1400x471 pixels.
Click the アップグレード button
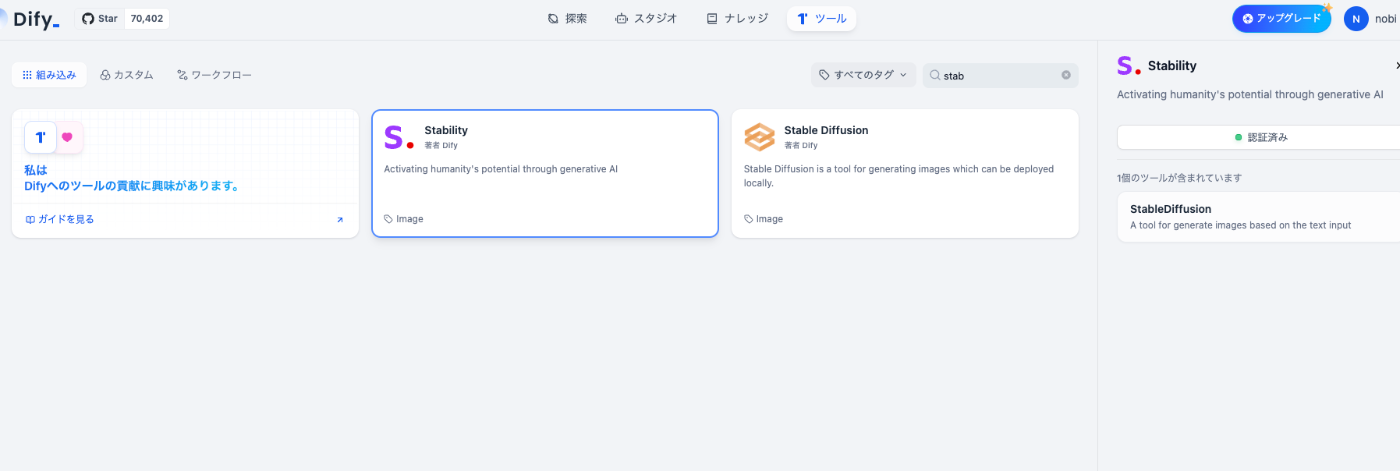[x=1281, y=18]
